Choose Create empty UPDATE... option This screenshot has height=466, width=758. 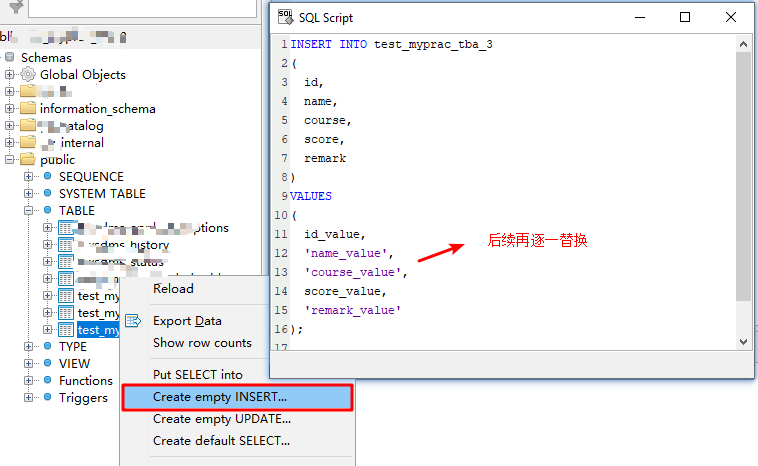[x=221, y=419]
